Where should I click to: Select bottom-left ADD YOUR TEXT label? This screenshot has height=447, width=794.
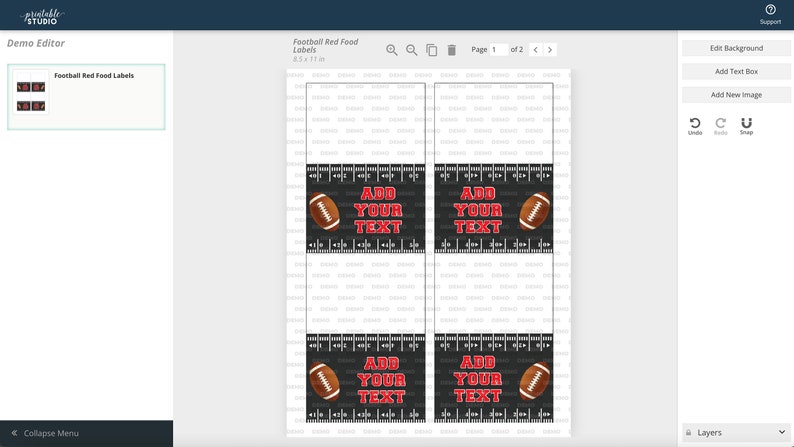(381, 380)
